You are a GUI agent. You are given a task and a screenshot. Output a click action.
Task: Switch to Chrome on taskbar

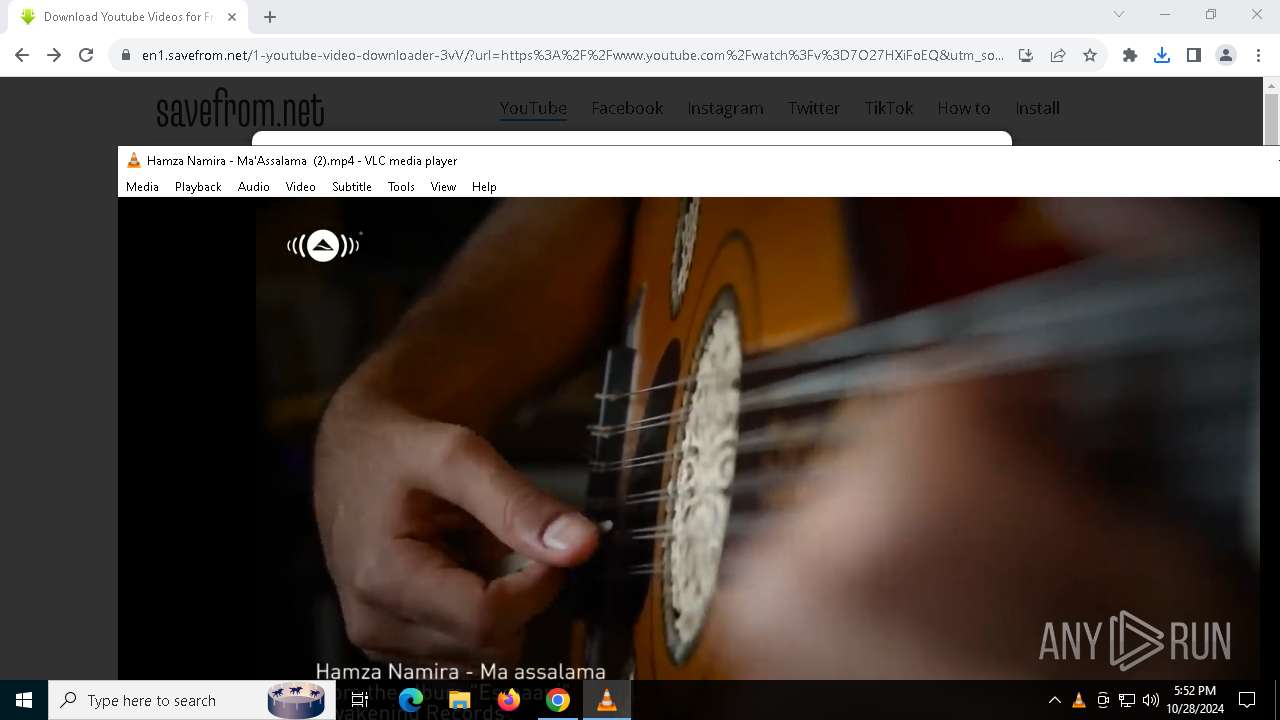tap(558, 700)
